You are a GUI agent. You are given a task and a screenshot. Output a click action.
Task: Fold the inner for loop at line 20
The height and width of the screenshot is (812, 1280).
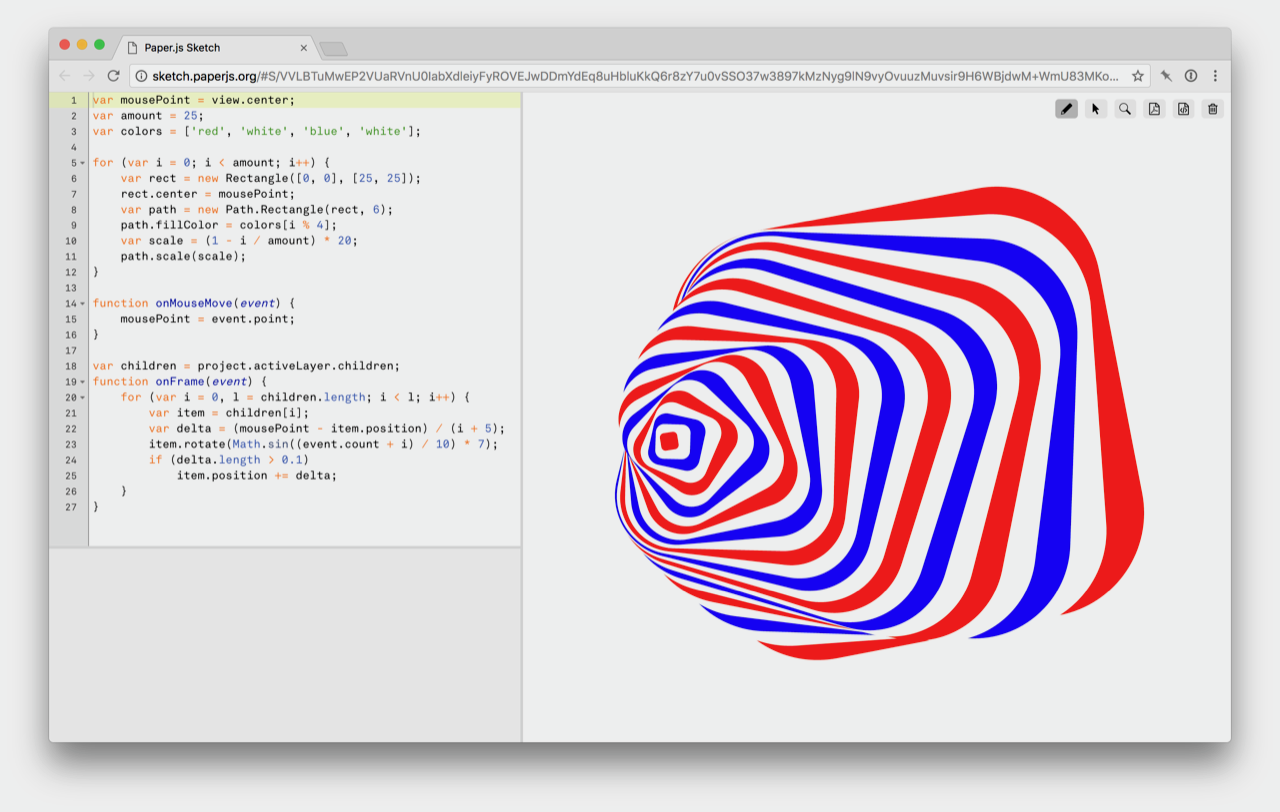click(x=83, y=397)
